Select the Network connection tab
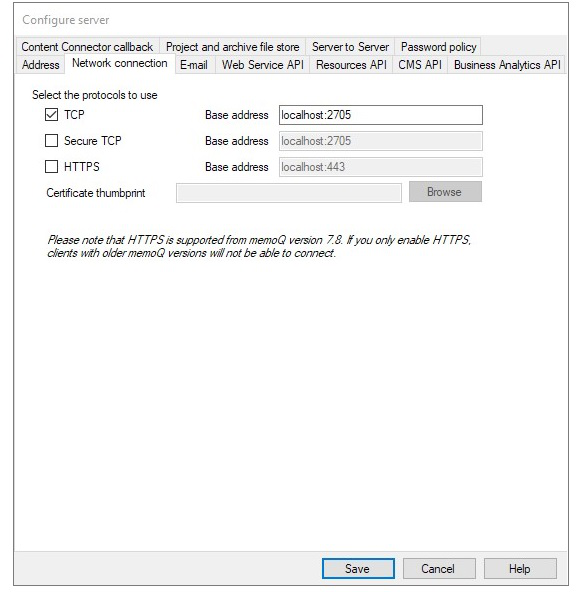This screenshot has width=583, height=594. (120, 63)
